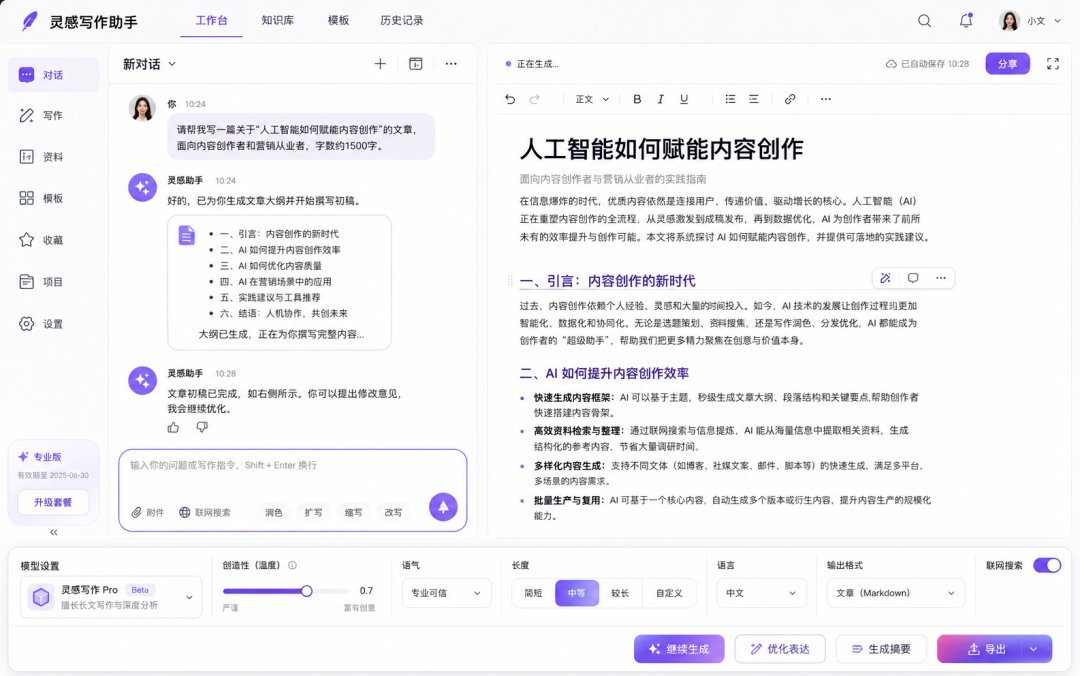Insert a hyperlink in the editor

(x=790, y=99)
